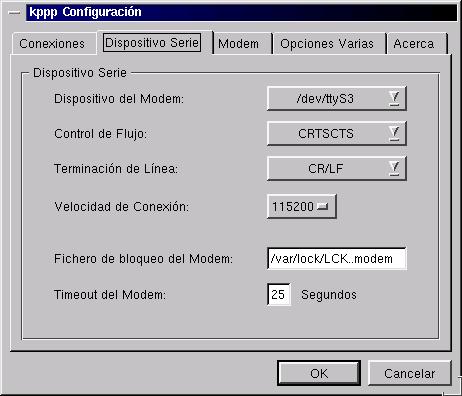Click the 'Dispositivo Serie' group box title
This screenshot has height=396, width=462.
coord(80,73)
